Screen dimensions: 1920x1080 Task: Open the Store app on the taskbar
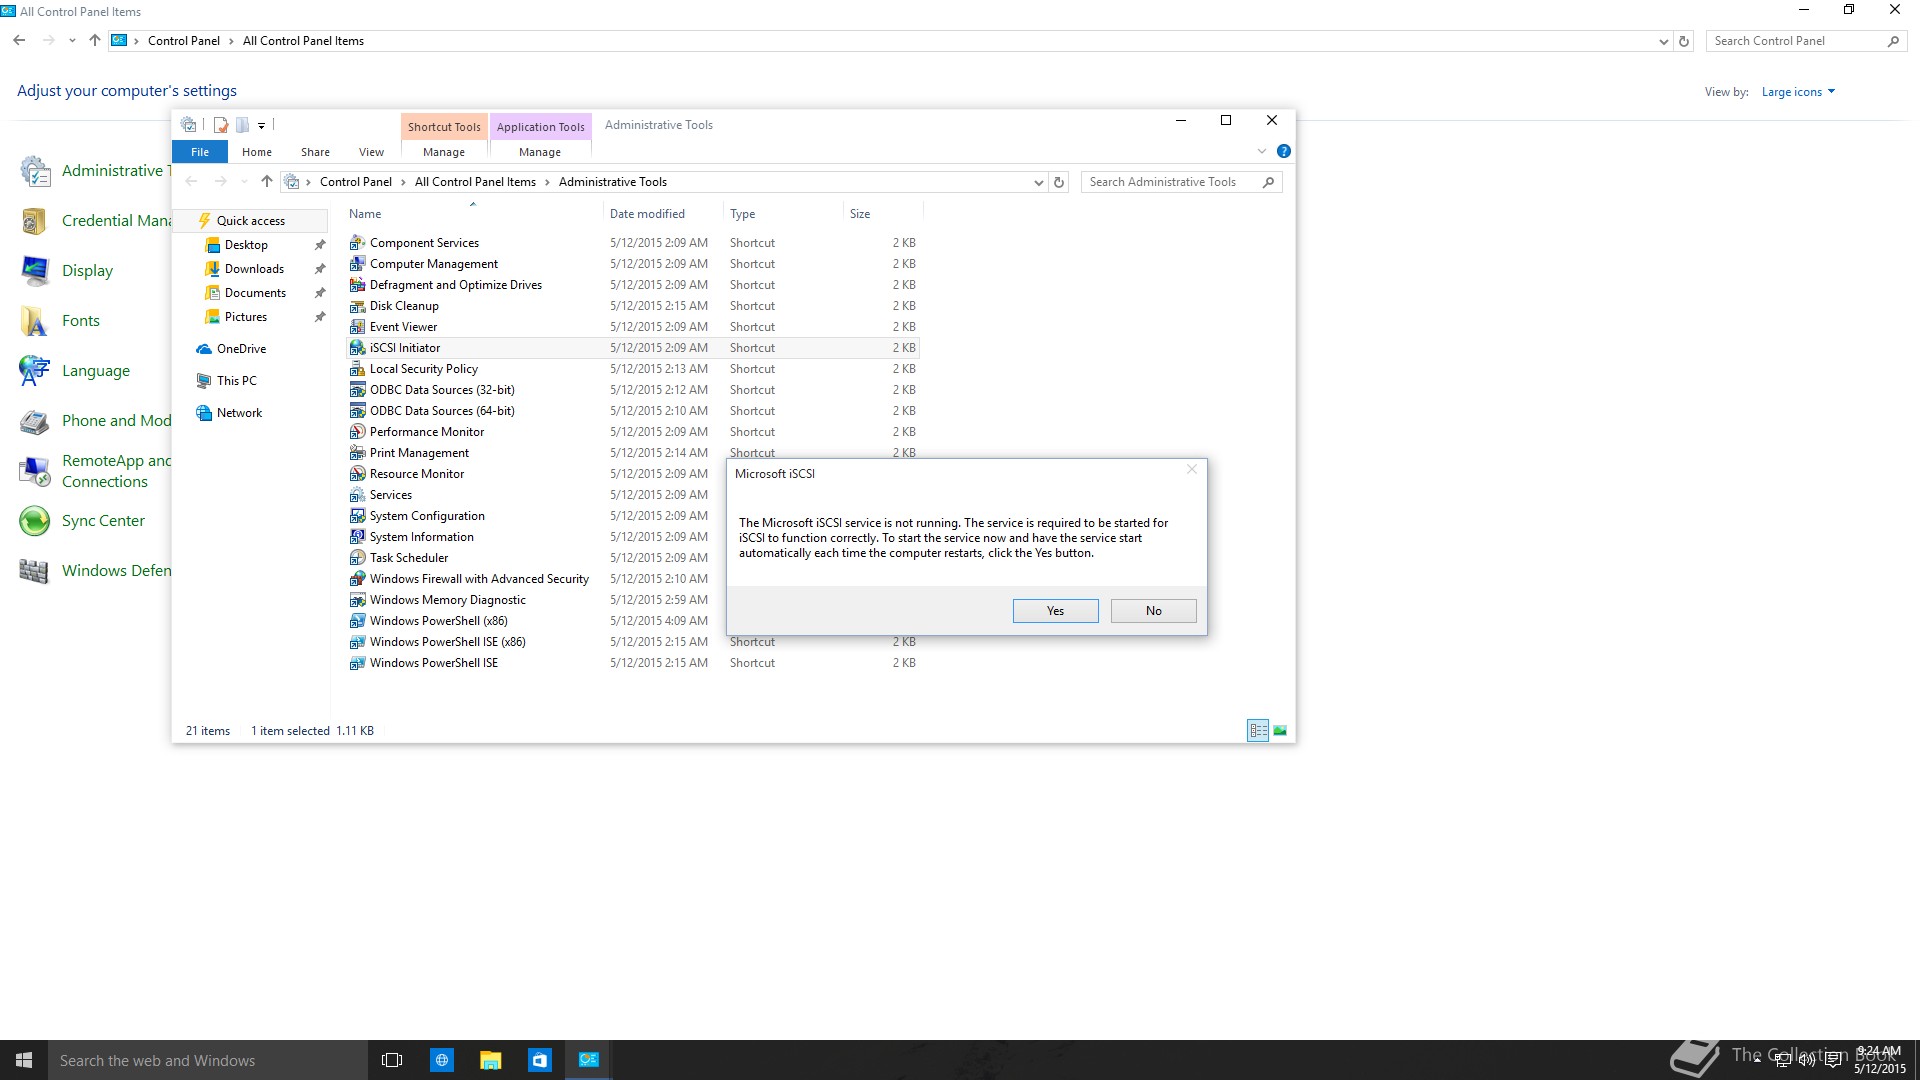coord(539,1060)
